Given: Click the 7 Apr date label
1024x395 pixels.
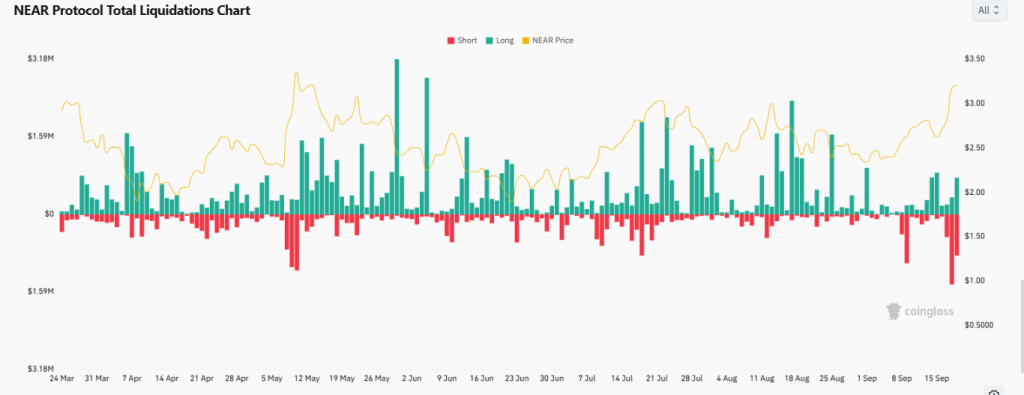Looking at the screenshot, I should 132,378.
